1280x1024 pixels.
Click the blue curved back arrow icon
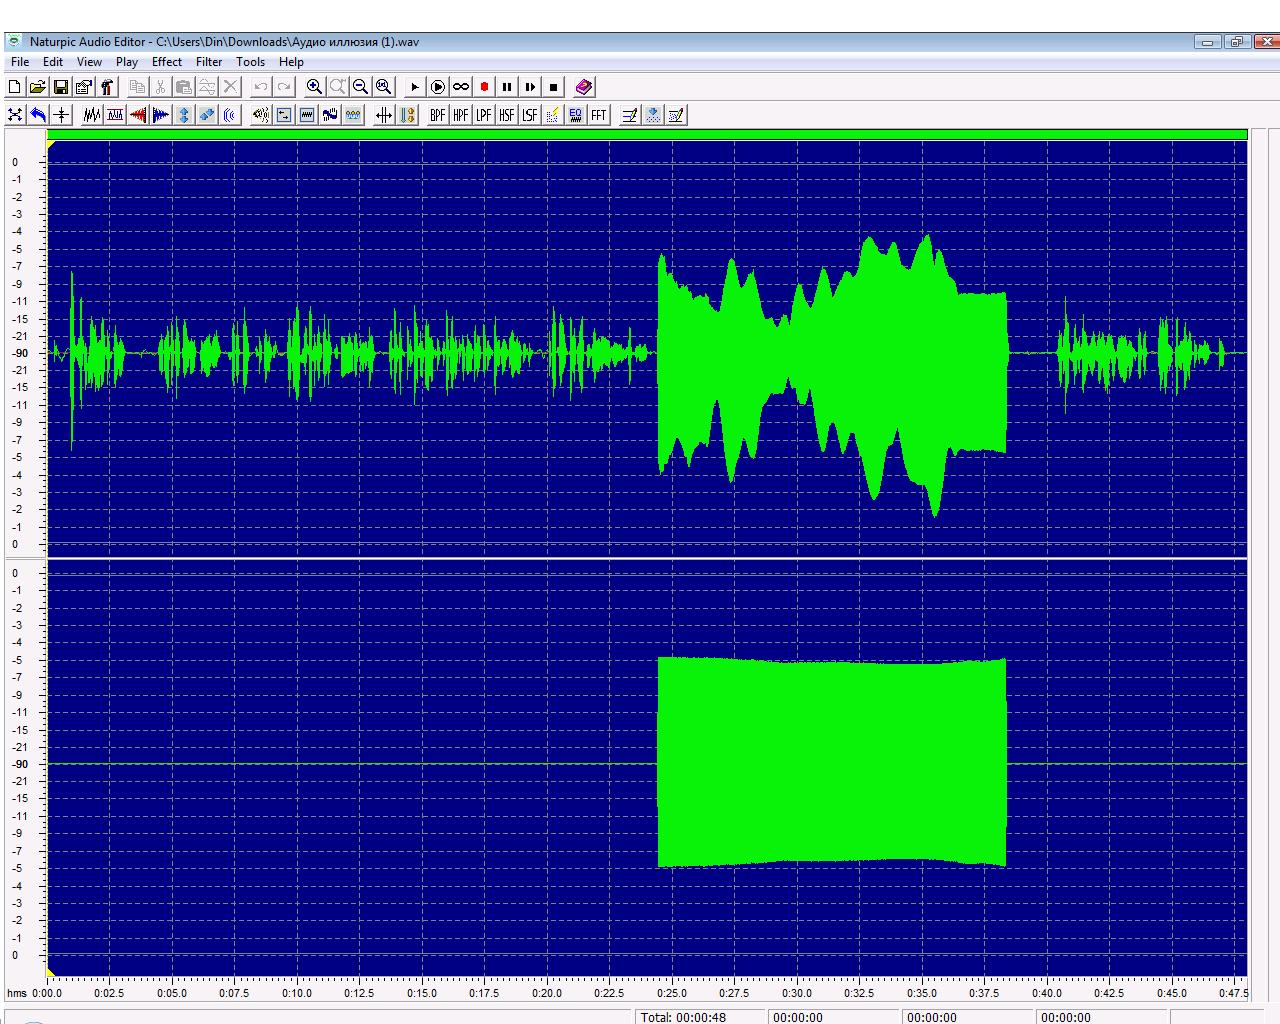38,115
